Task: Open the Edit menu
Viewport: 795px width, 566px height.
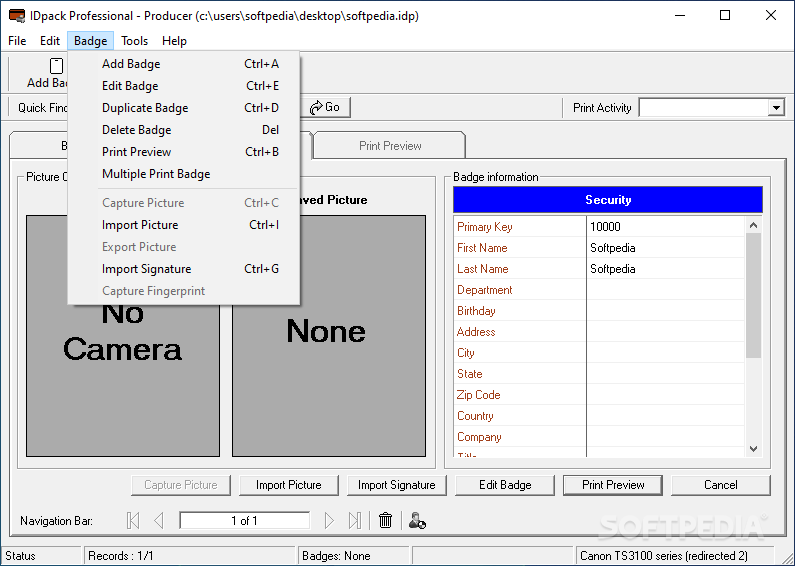Action: tap(50, 41)
